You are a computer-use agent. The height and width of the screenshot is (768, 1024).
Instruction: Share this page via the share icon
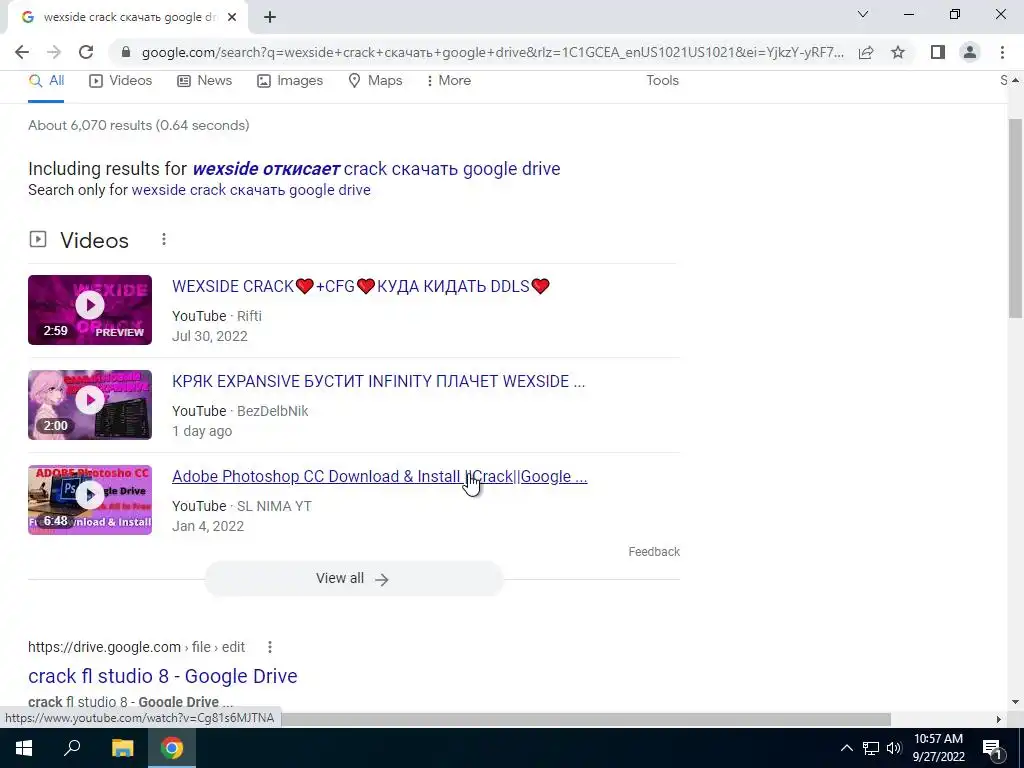tap(866, 52)
